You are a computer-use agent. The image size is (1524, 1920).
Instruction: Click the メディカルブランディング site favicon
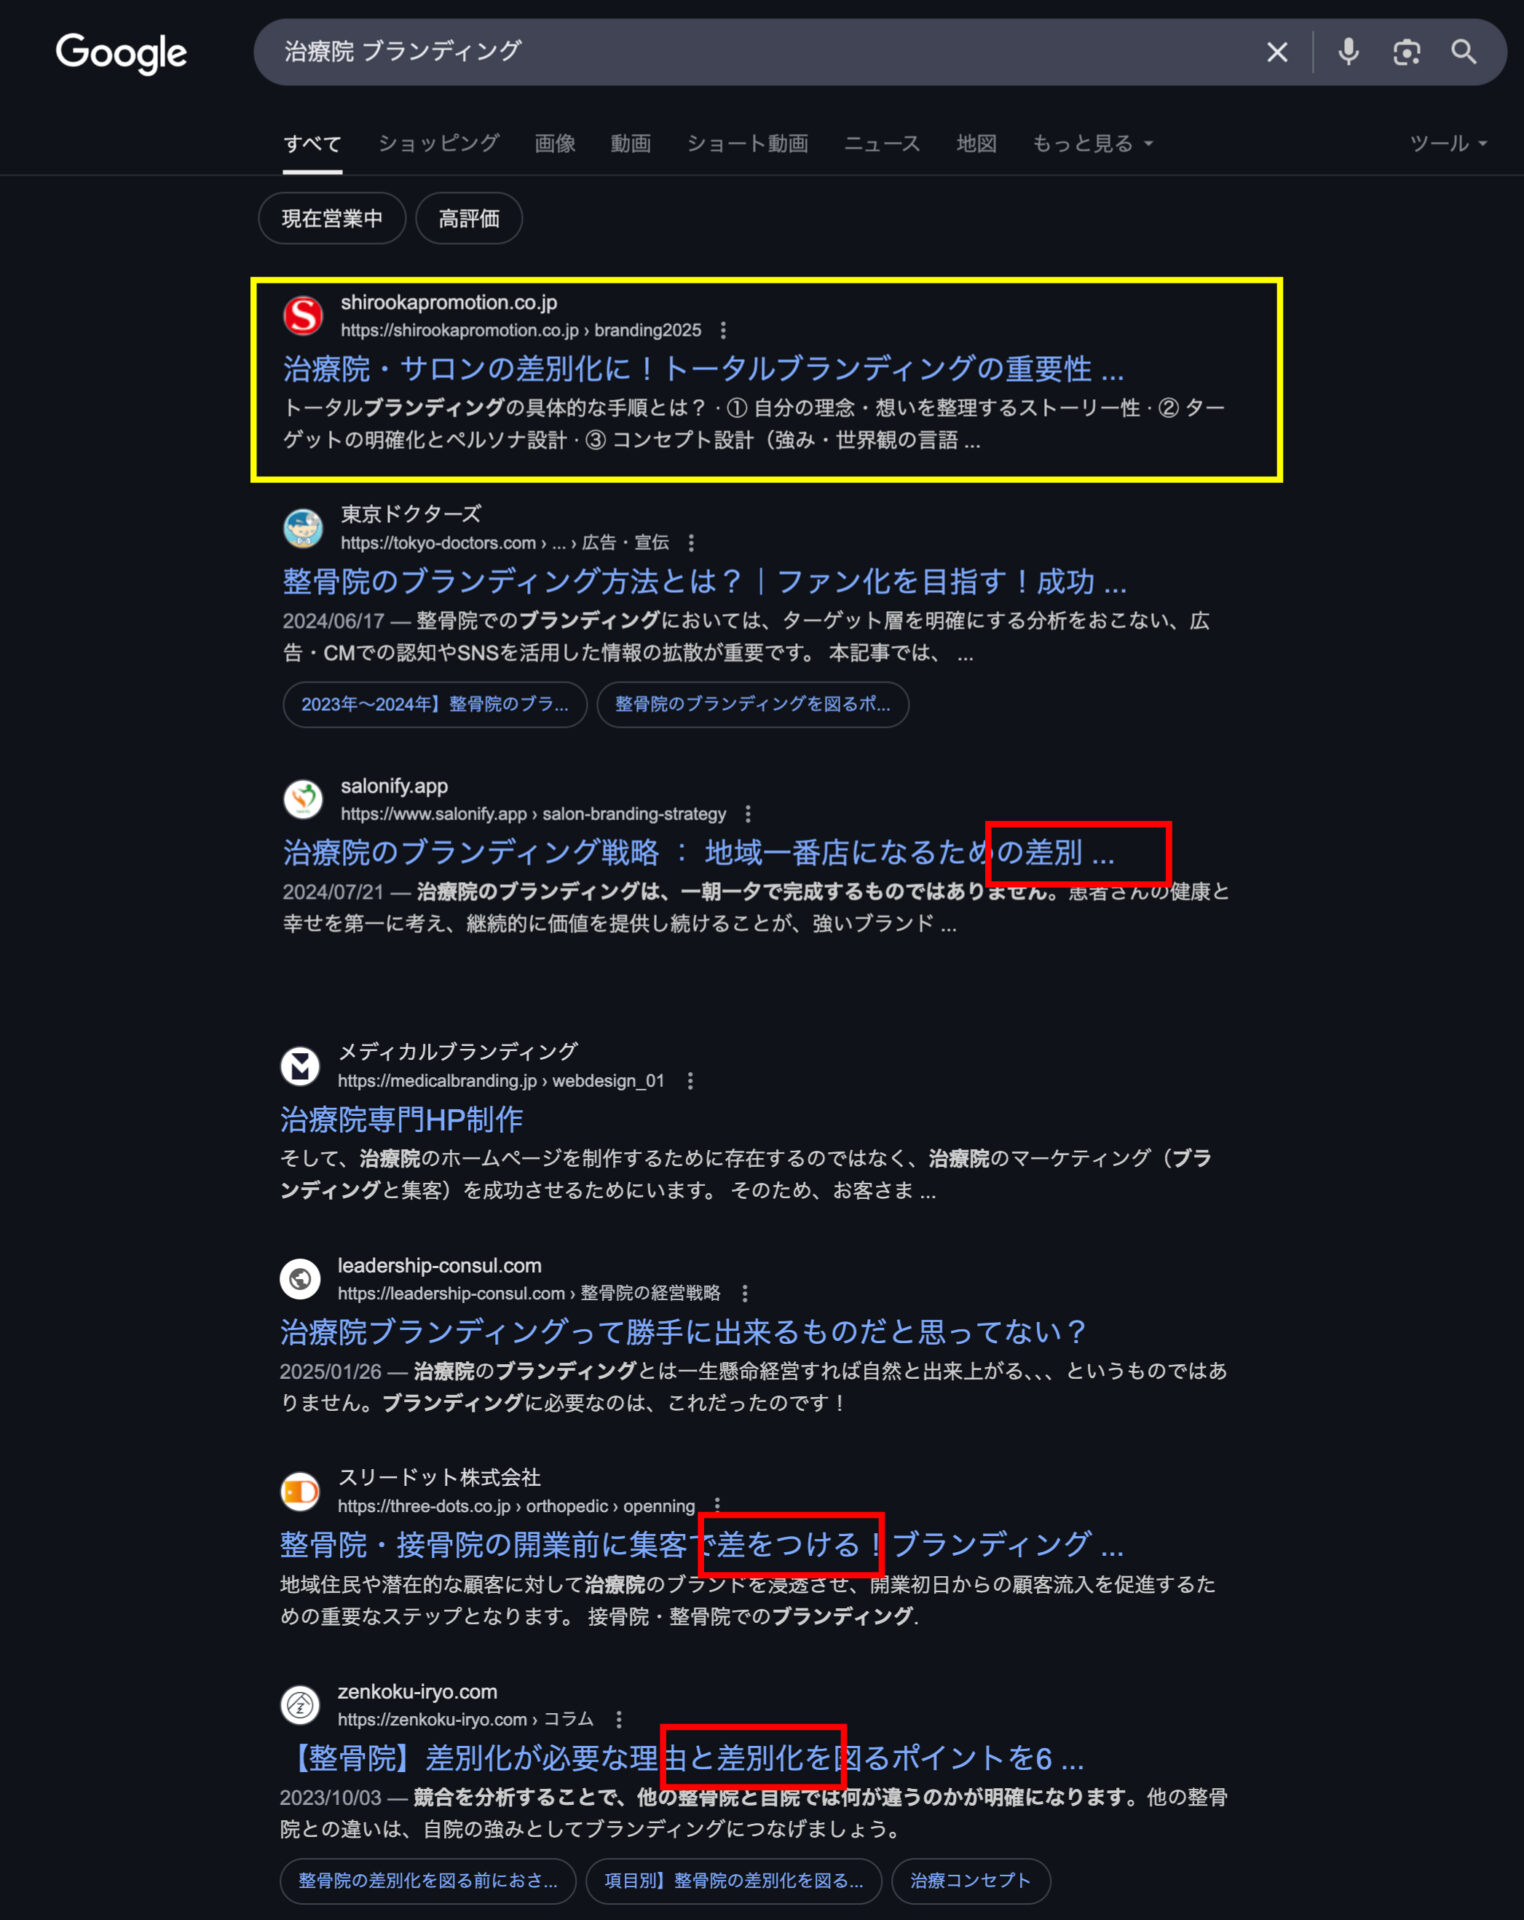(x=300, y=1066)
